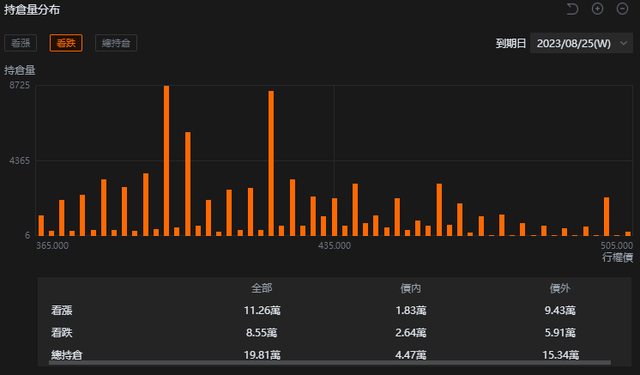Click the 5.91萬 value

coord(560,333)
